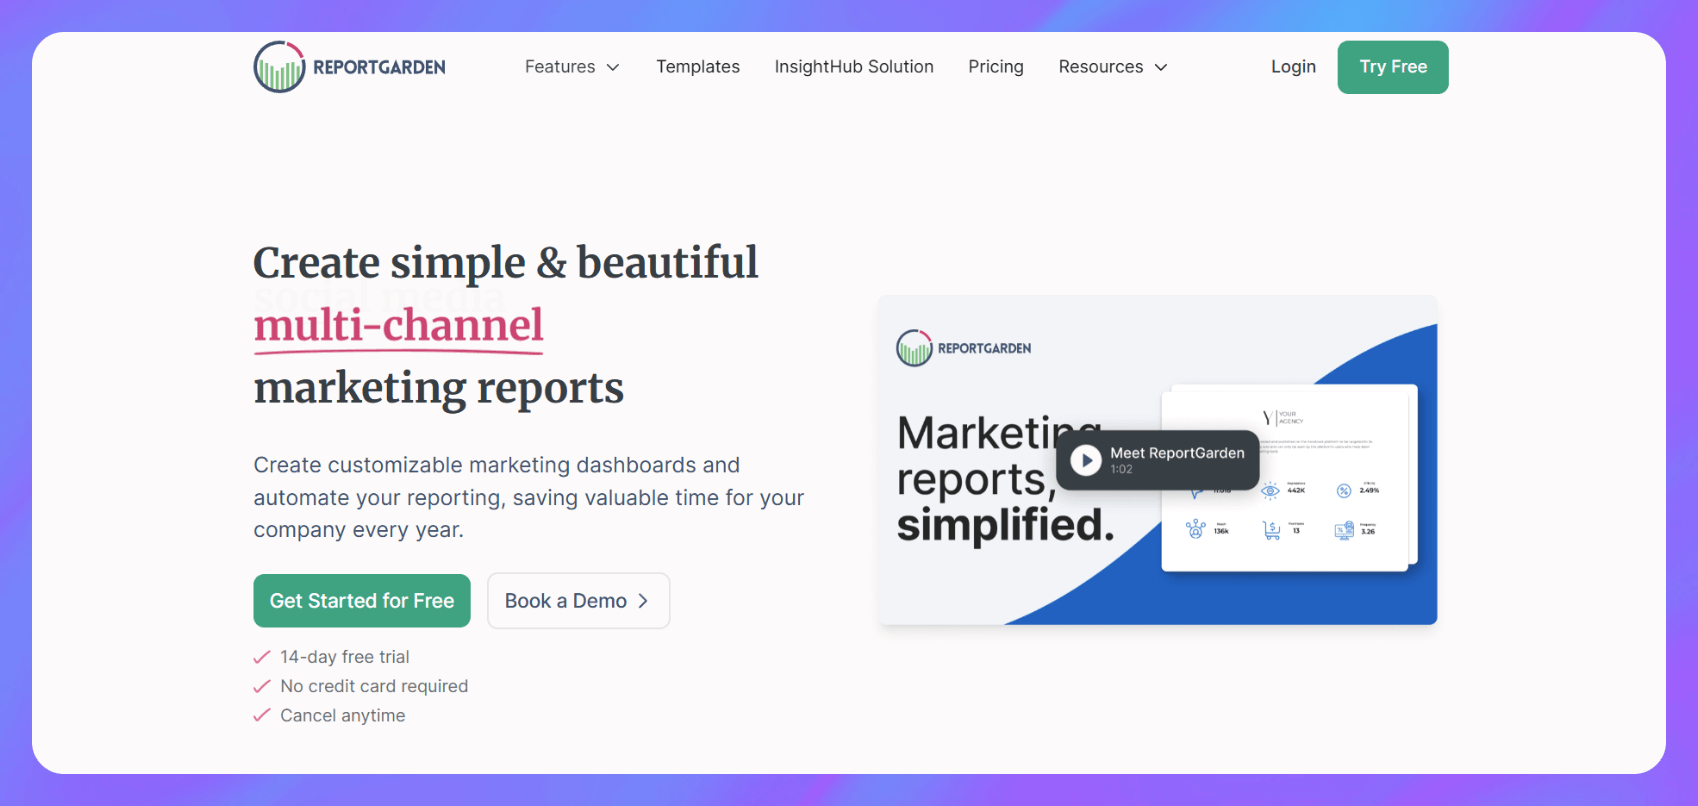
Task: Click the checkmark next to No credit card required
Action: (262, 686)
